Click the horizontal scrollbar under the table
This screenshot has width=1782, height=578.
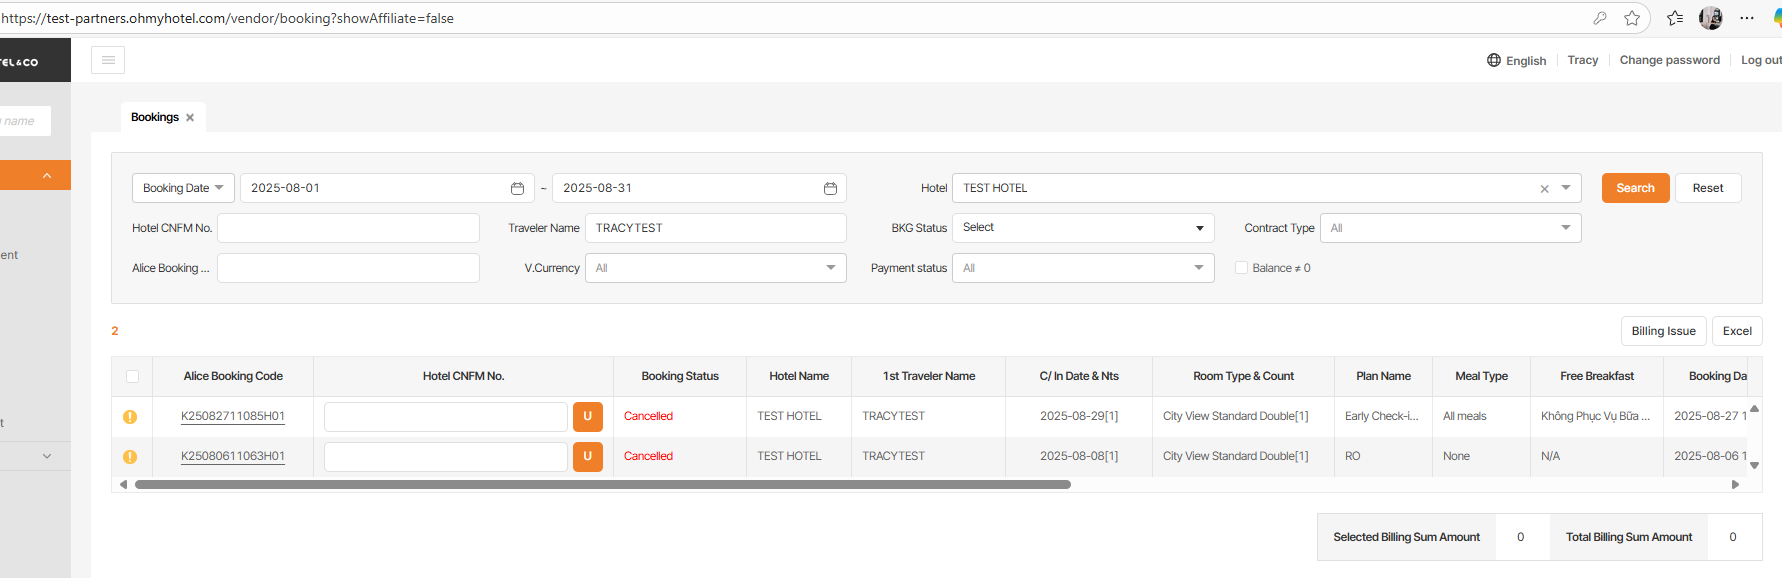pos(602,485)
